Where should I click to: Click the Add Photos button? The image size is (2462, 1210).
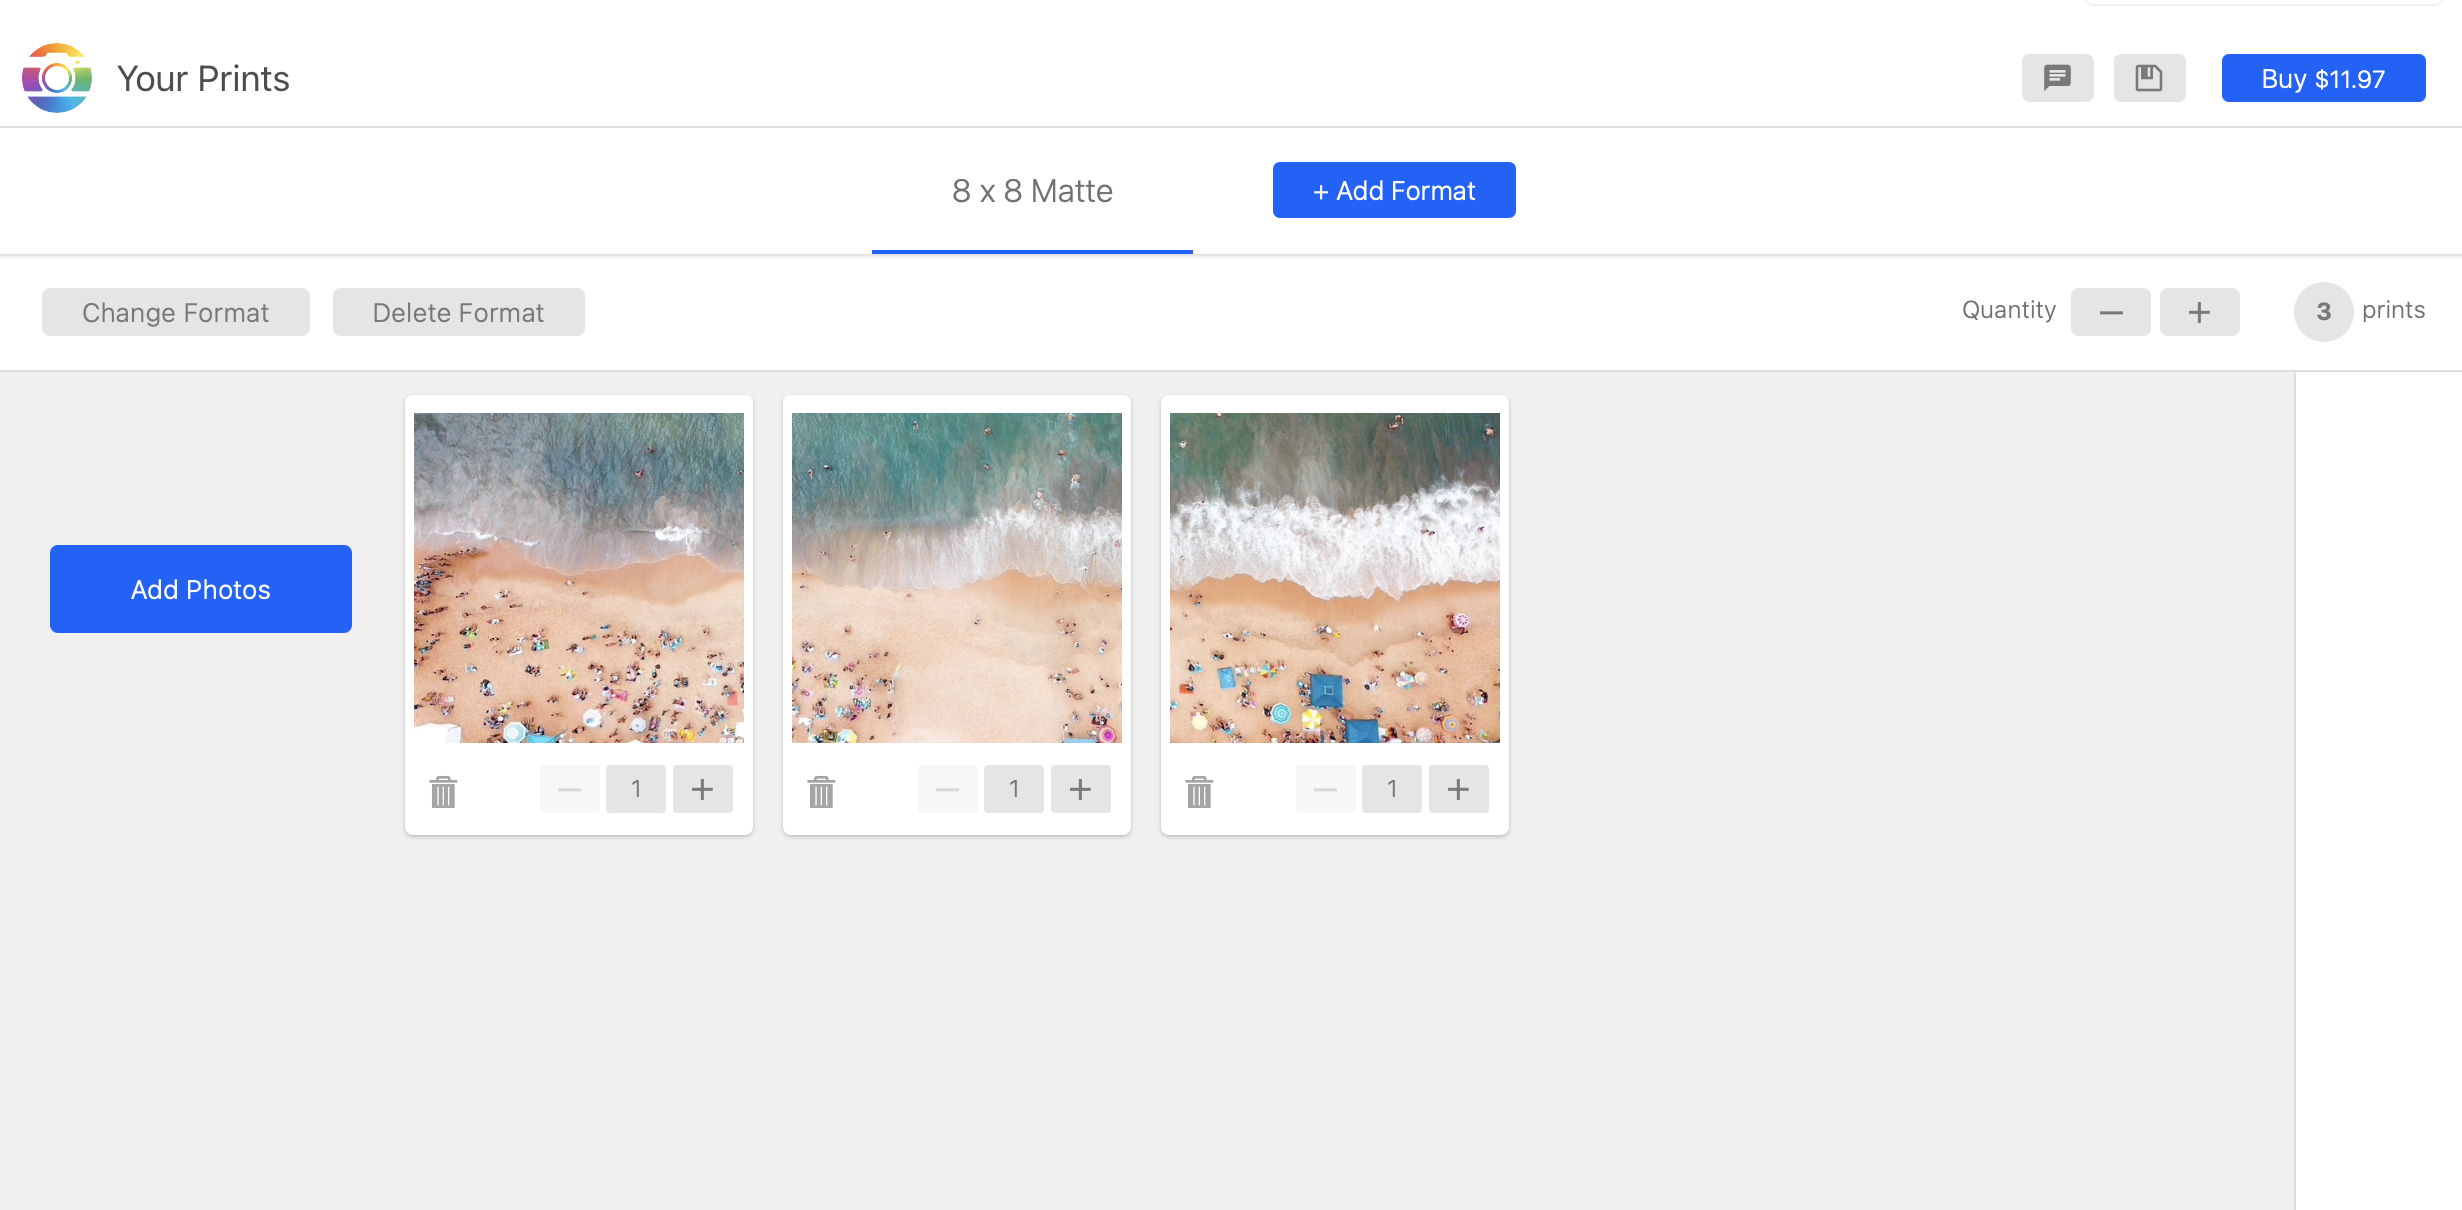pos(201,589)
